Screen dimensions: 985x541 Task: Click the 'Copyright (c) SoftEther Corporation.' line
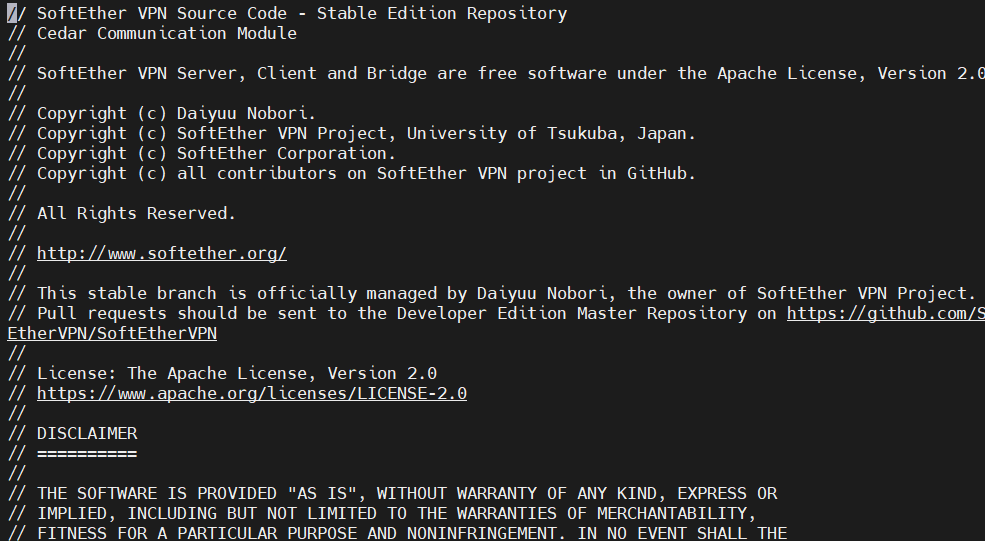[x=202, y=153]
